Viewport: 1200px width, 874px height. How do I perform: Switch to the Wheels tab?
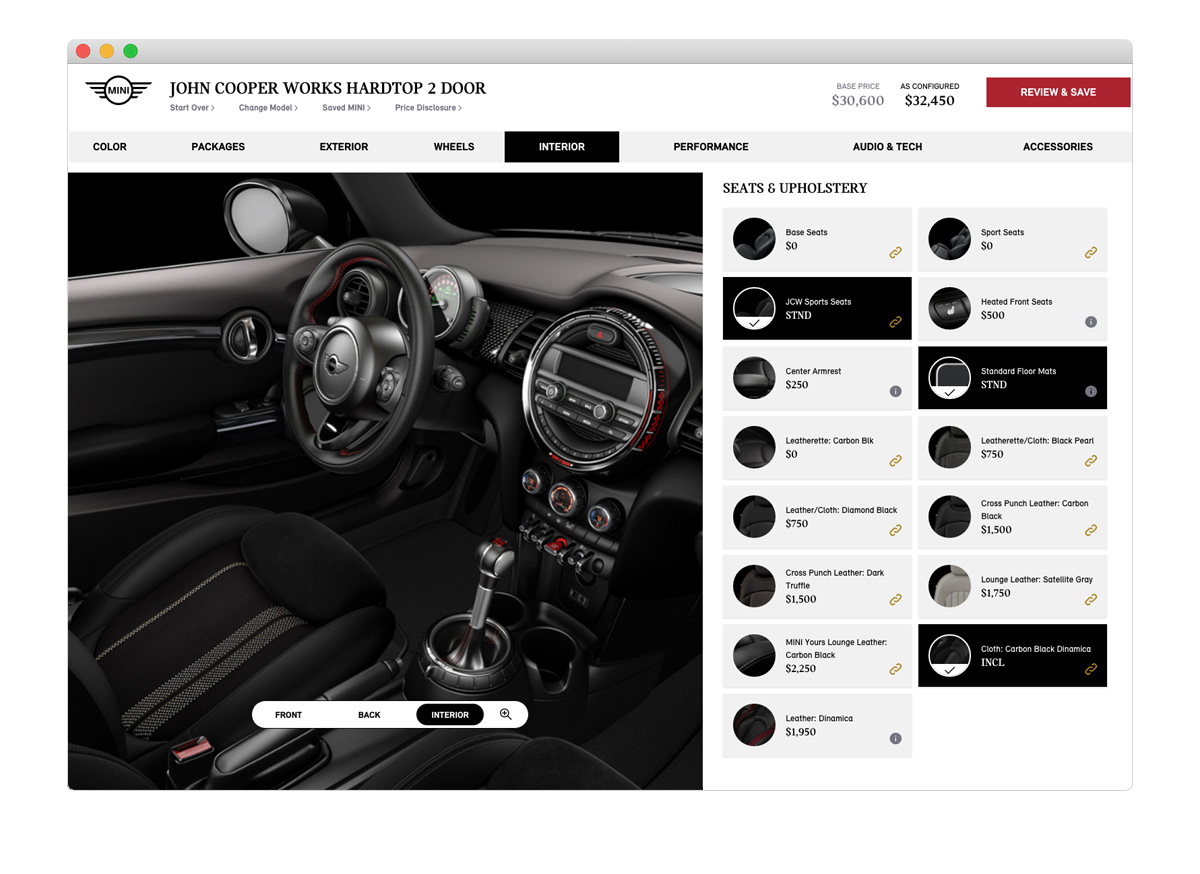click(x=454, y=147)
